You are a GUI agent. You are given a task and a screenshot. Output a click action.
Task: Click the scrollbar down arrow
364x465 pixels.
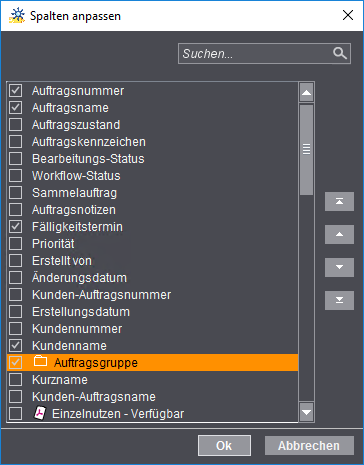click(306, 413)
